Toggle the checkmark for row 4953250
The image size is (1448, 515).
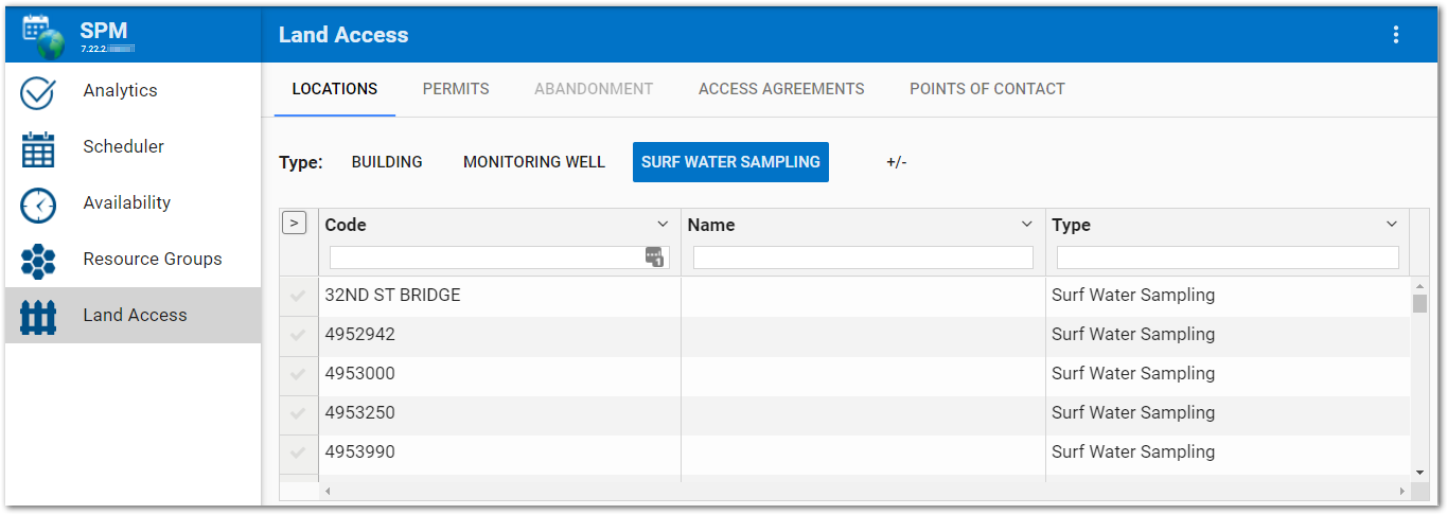point(297,413)
